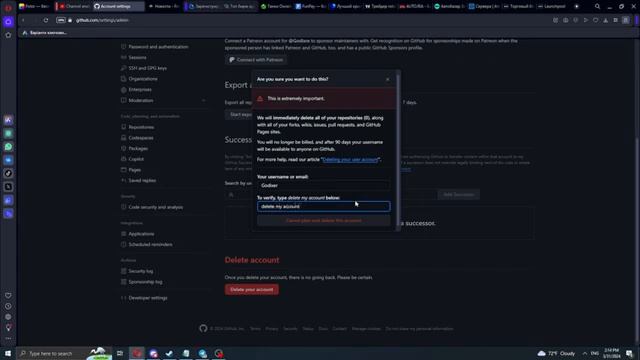
Task: Click the VPN badge in address bar
Action: click(60, 20)
